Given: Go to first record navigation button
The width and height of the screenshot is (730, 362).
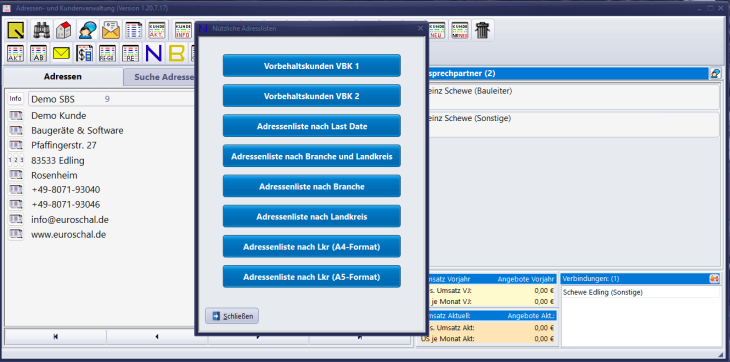Looking at the screenshot, I should tap(56, 337).
